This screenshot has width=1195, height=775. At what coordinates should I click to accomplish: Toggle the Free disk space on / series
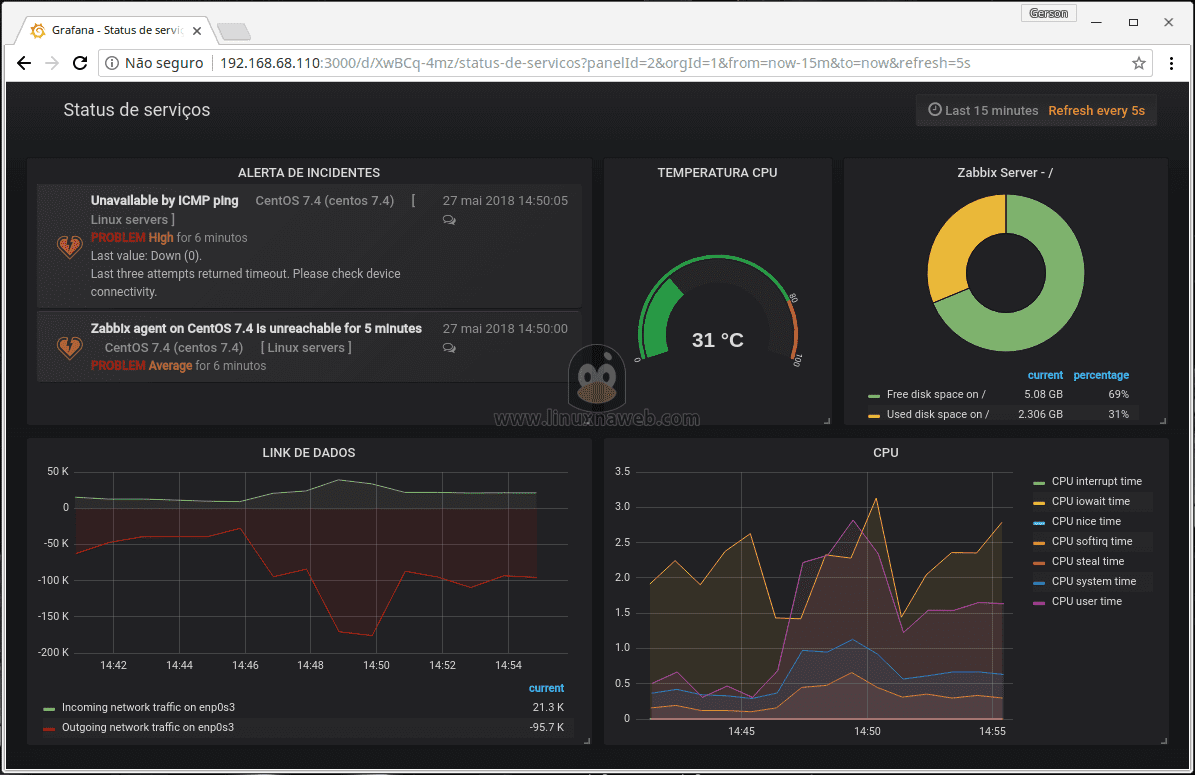[935, 395]
